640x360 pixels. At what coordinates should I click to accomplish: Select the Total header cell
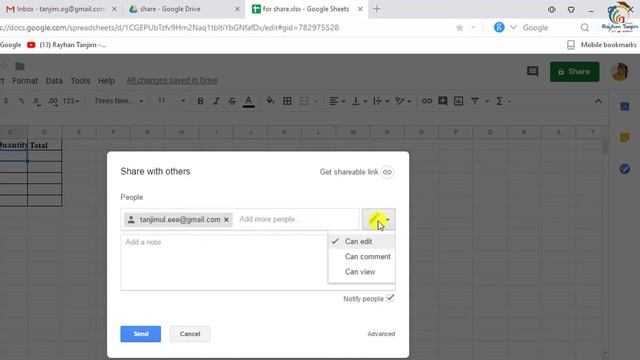[x=44, y=145]
